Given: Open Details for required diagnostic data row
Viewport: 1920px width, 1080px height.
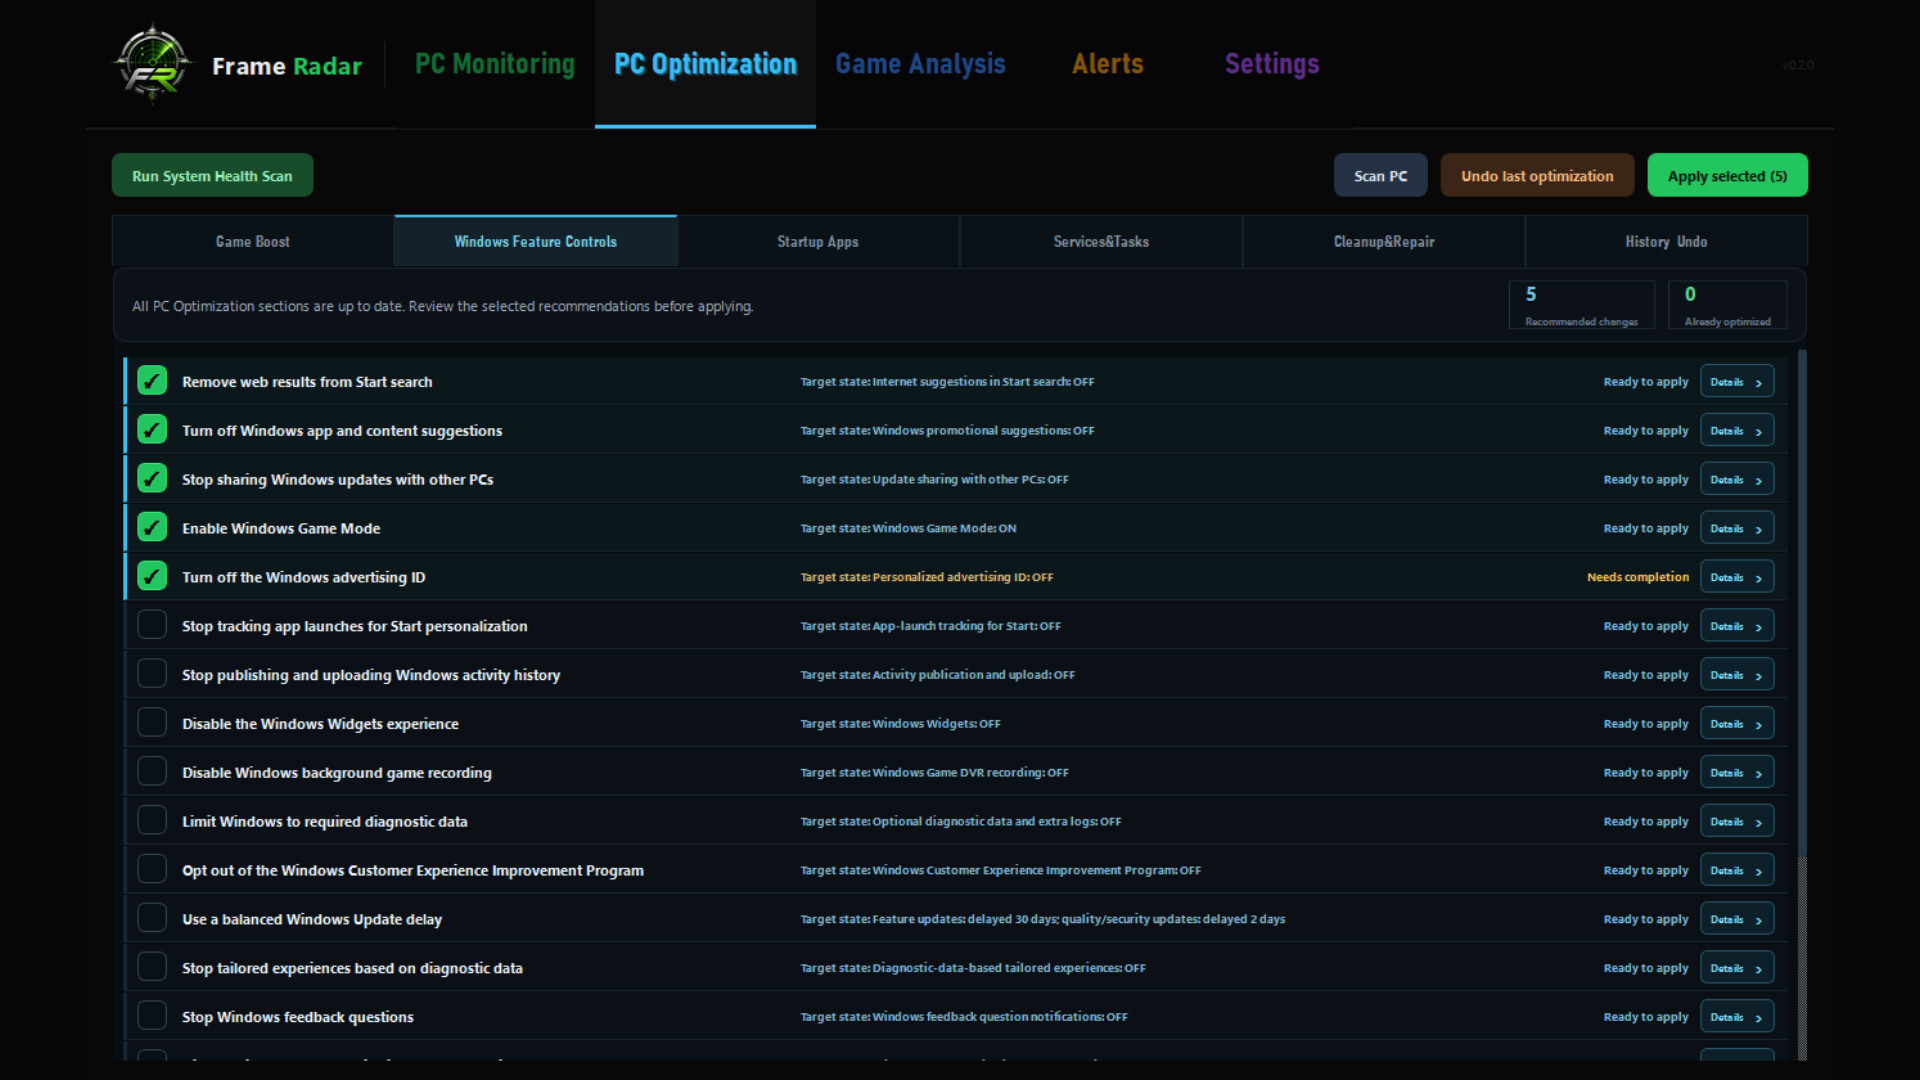Looking at the screenshot, I should tap(1737, 822).
